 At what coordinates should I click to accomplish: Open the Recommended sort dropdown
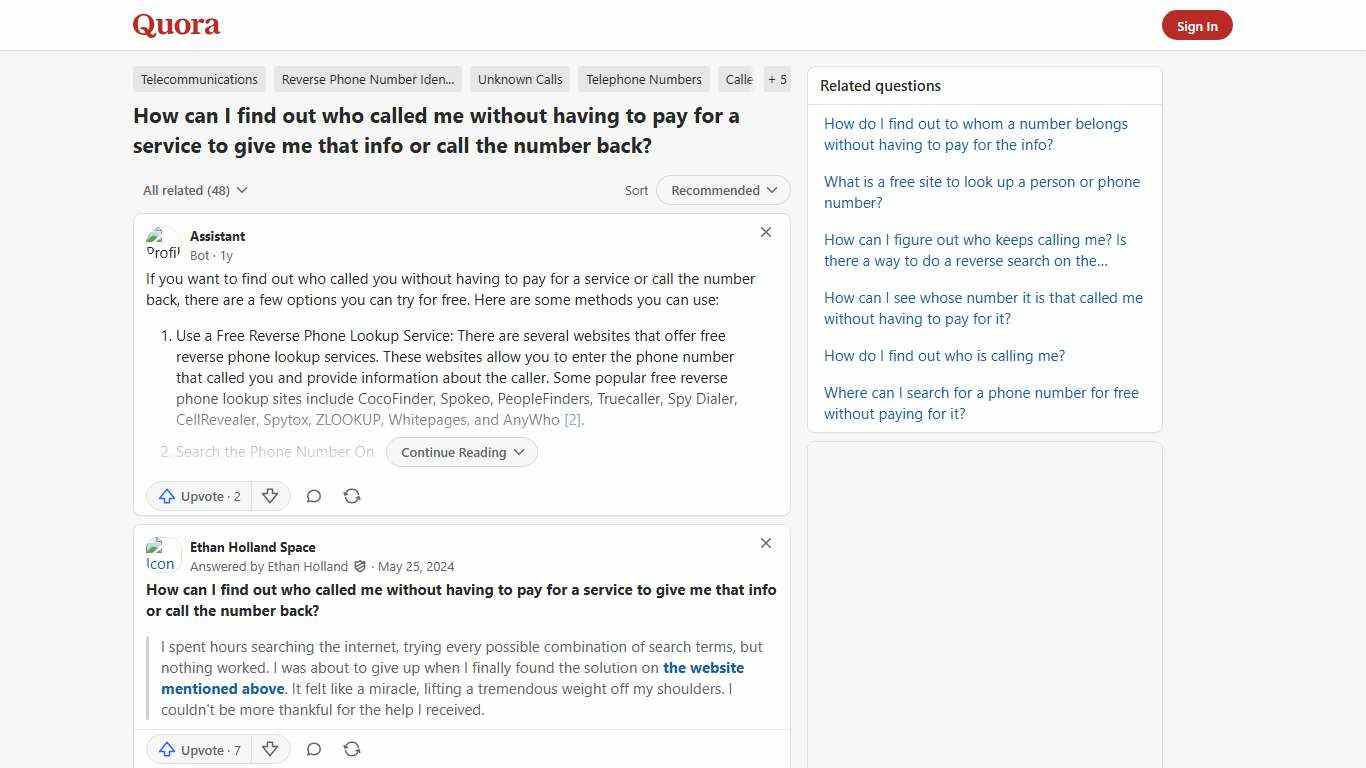(x=722, y=190)
